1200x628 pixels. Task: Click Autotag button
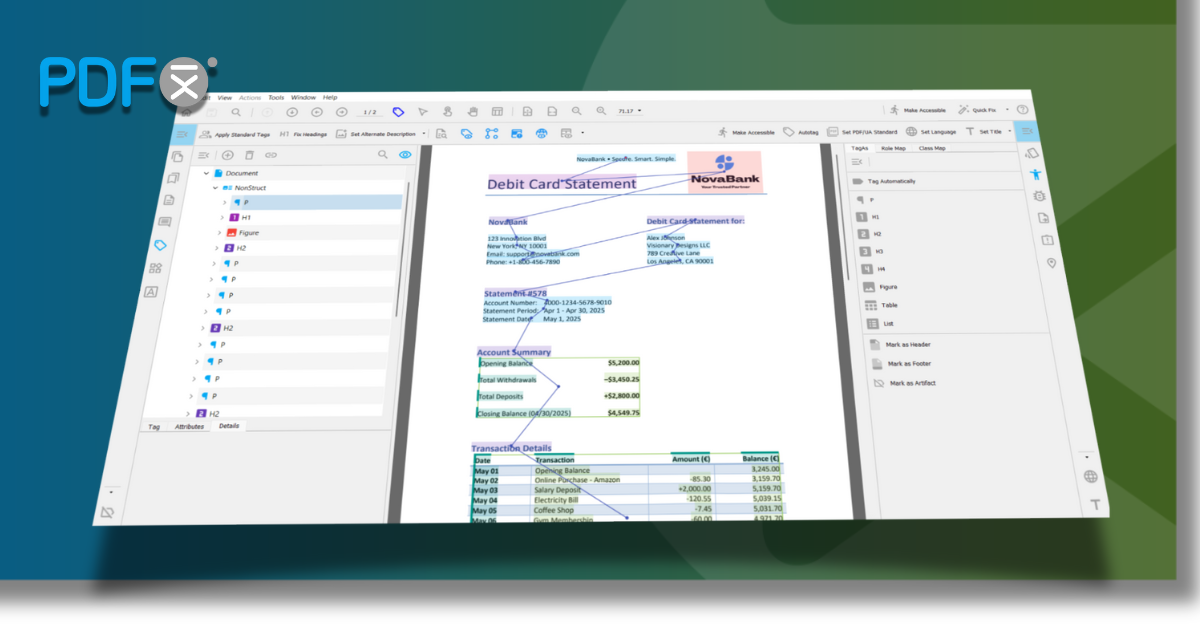(801, 132)
